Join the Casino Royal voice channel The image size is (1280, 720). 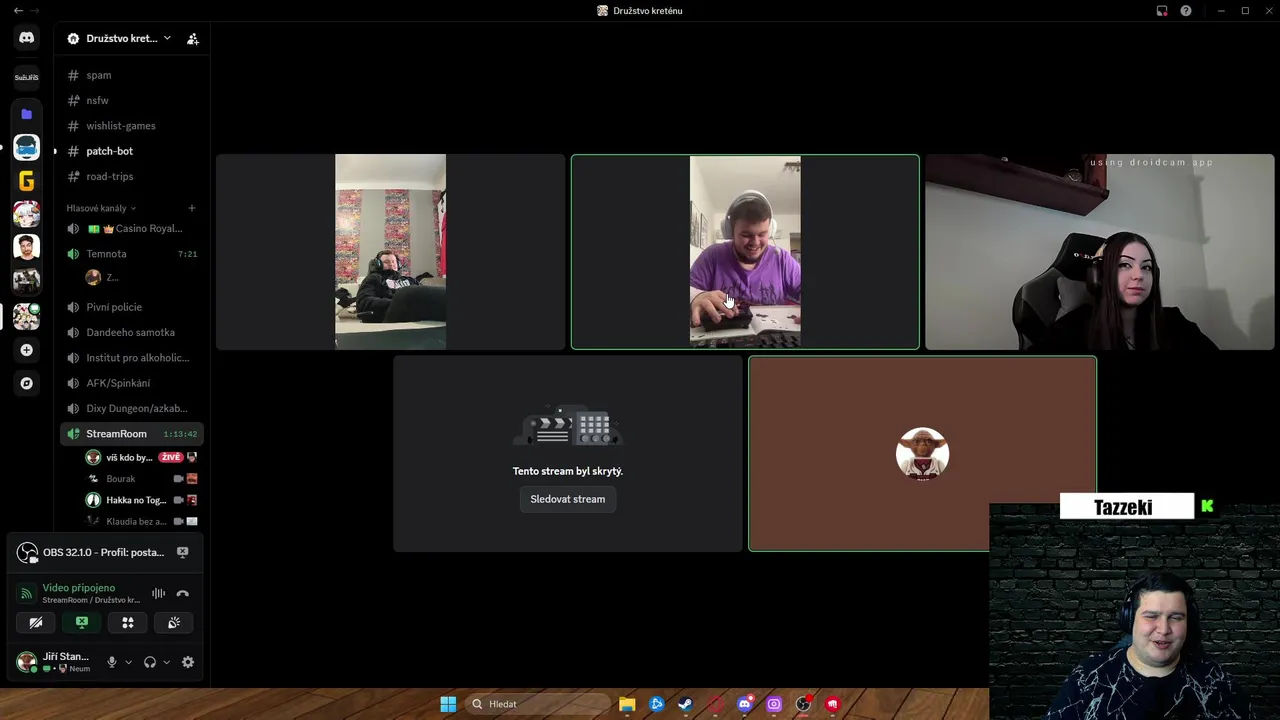coord(132,228)
